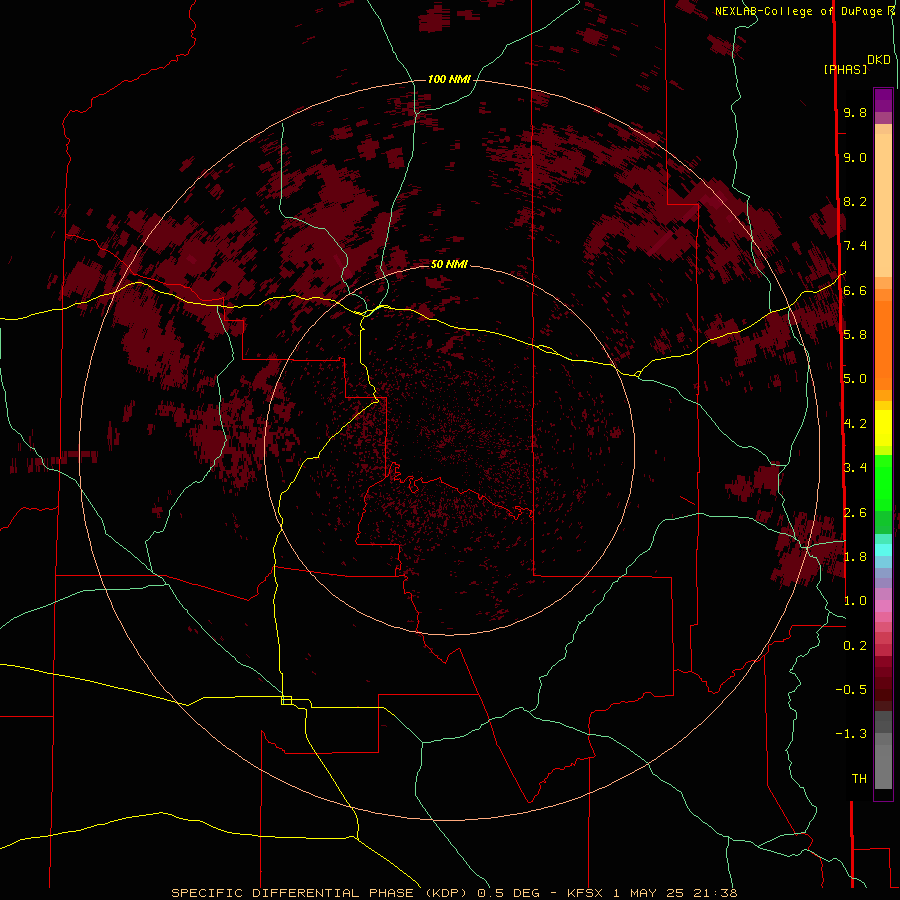The height and width of the screenshot is (900, 900).
Task: Click the DKD label above the color scale
Action: pyautogui.click(x=879, y=60)
